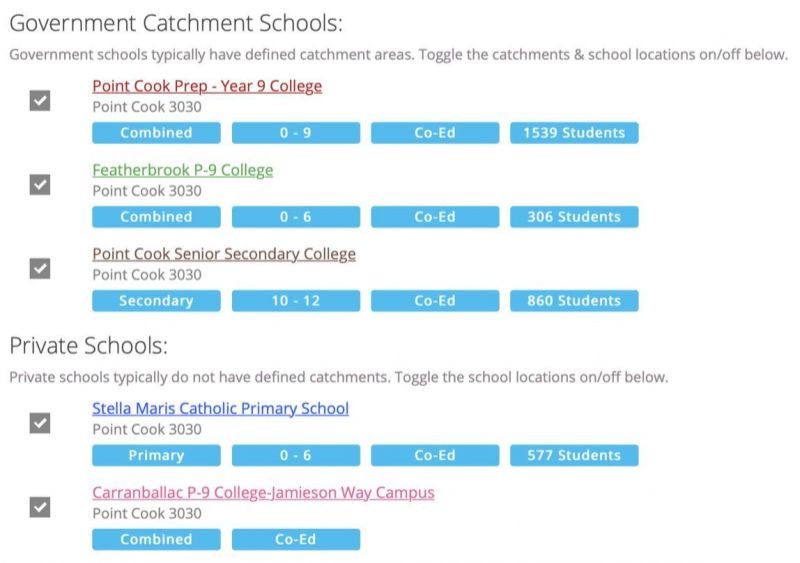Click the 10 - 12 year range tag
The image size is (800, 563).
point(295,301)
